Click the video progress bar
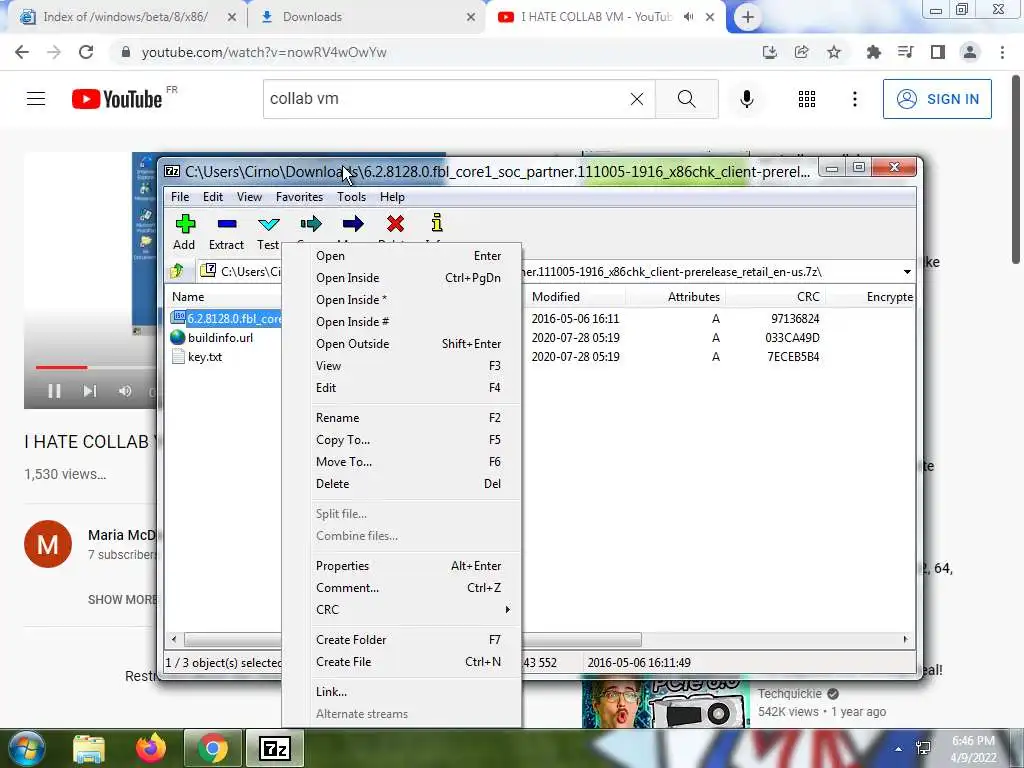1024x768 pixels. point(95,367)
